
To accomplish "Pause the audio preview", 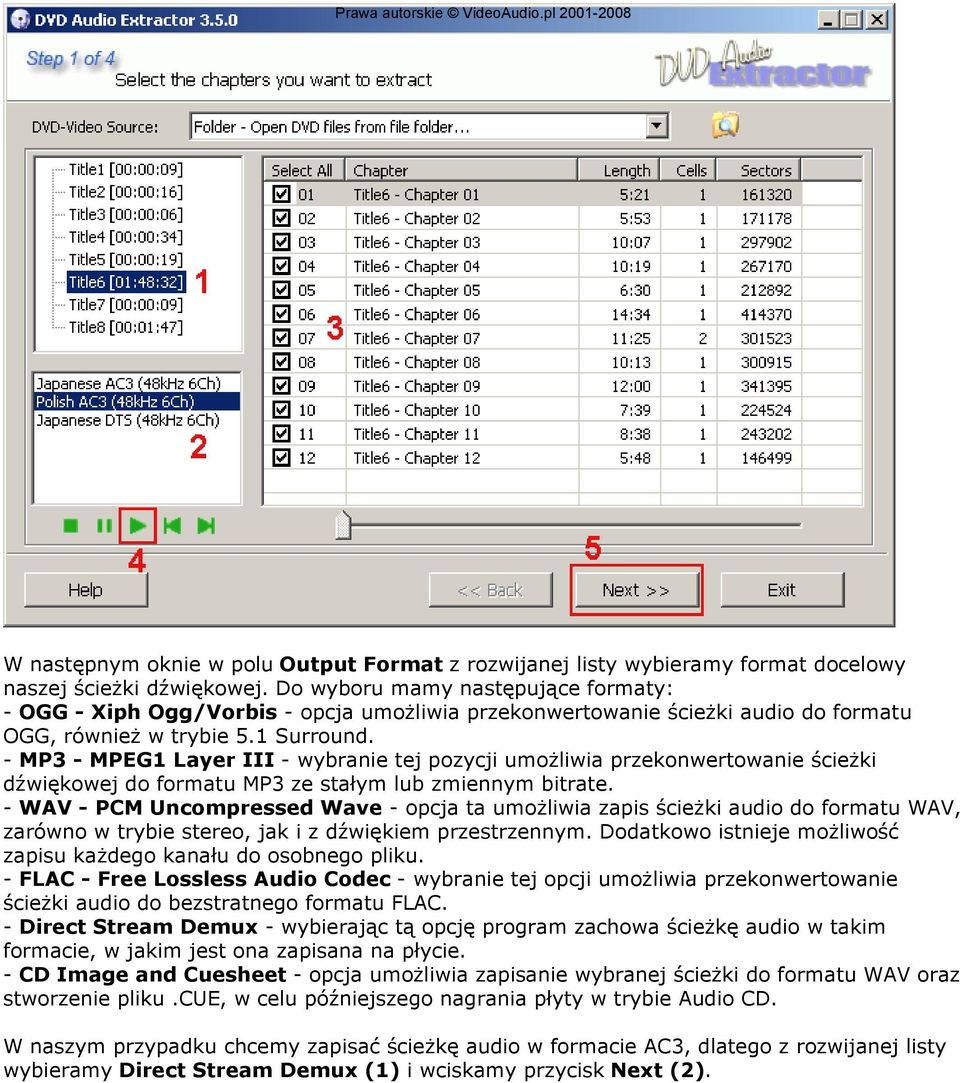I will pos(104,526).
